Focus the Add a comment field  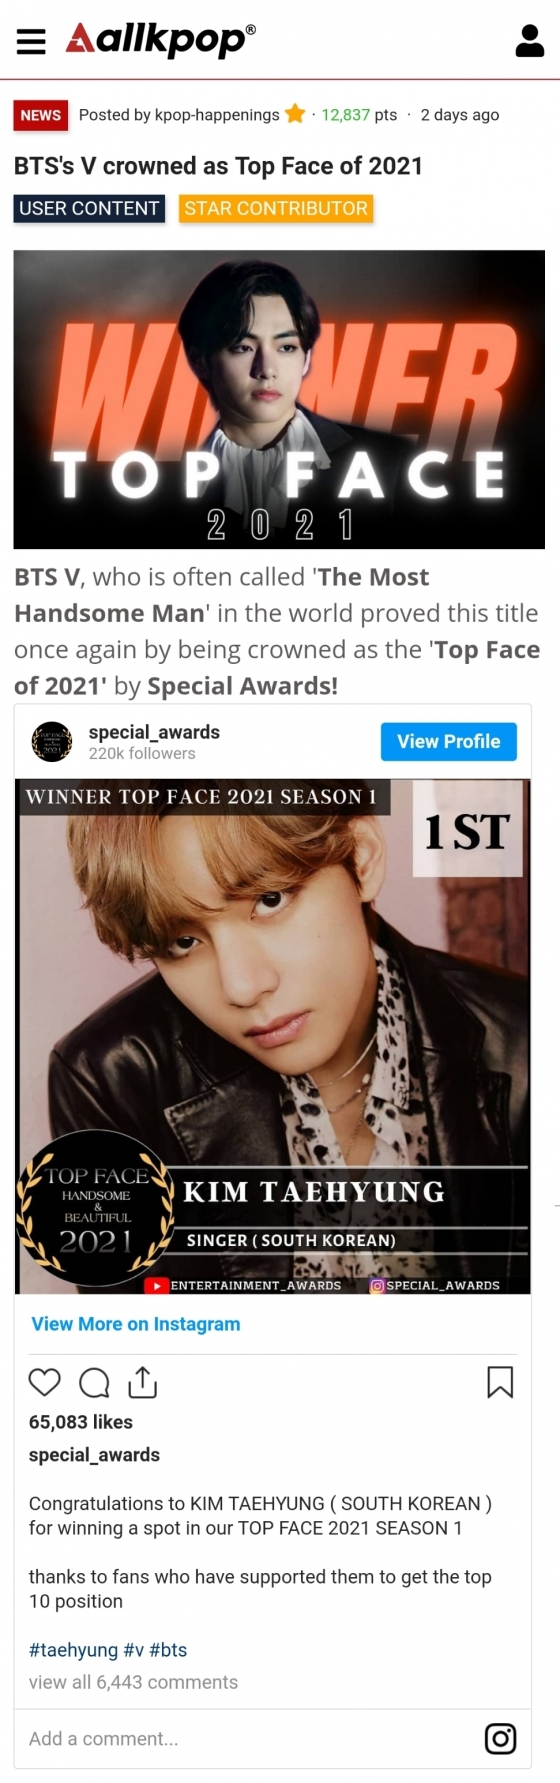250,1739
